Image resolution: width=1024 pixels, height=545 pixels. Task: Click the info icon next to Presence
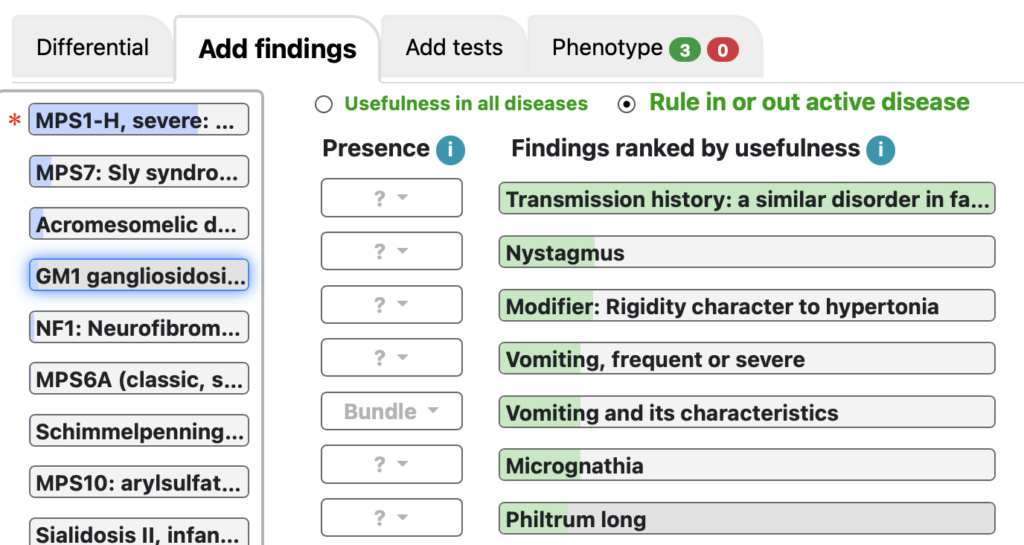tap(450, 149)
